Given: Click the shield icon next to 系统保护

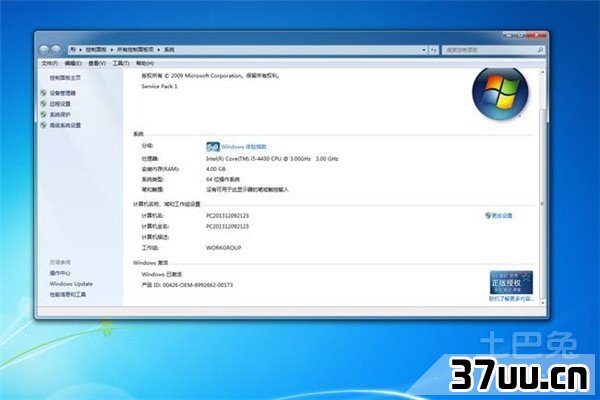Looking at the screenshot, I should pyautogui.click(x=44, y=114).
